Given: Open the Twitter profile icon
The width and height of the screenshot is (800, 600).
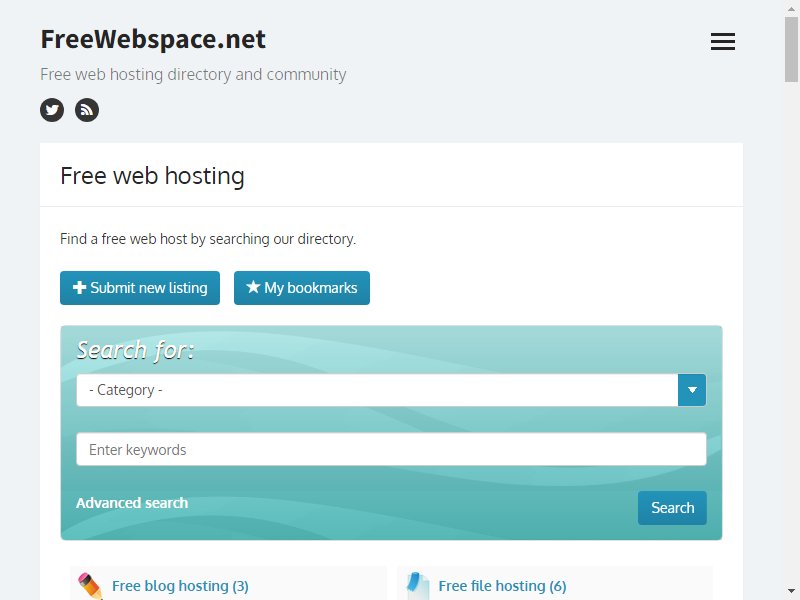Looking at the screenshot, I should point(52,110).
